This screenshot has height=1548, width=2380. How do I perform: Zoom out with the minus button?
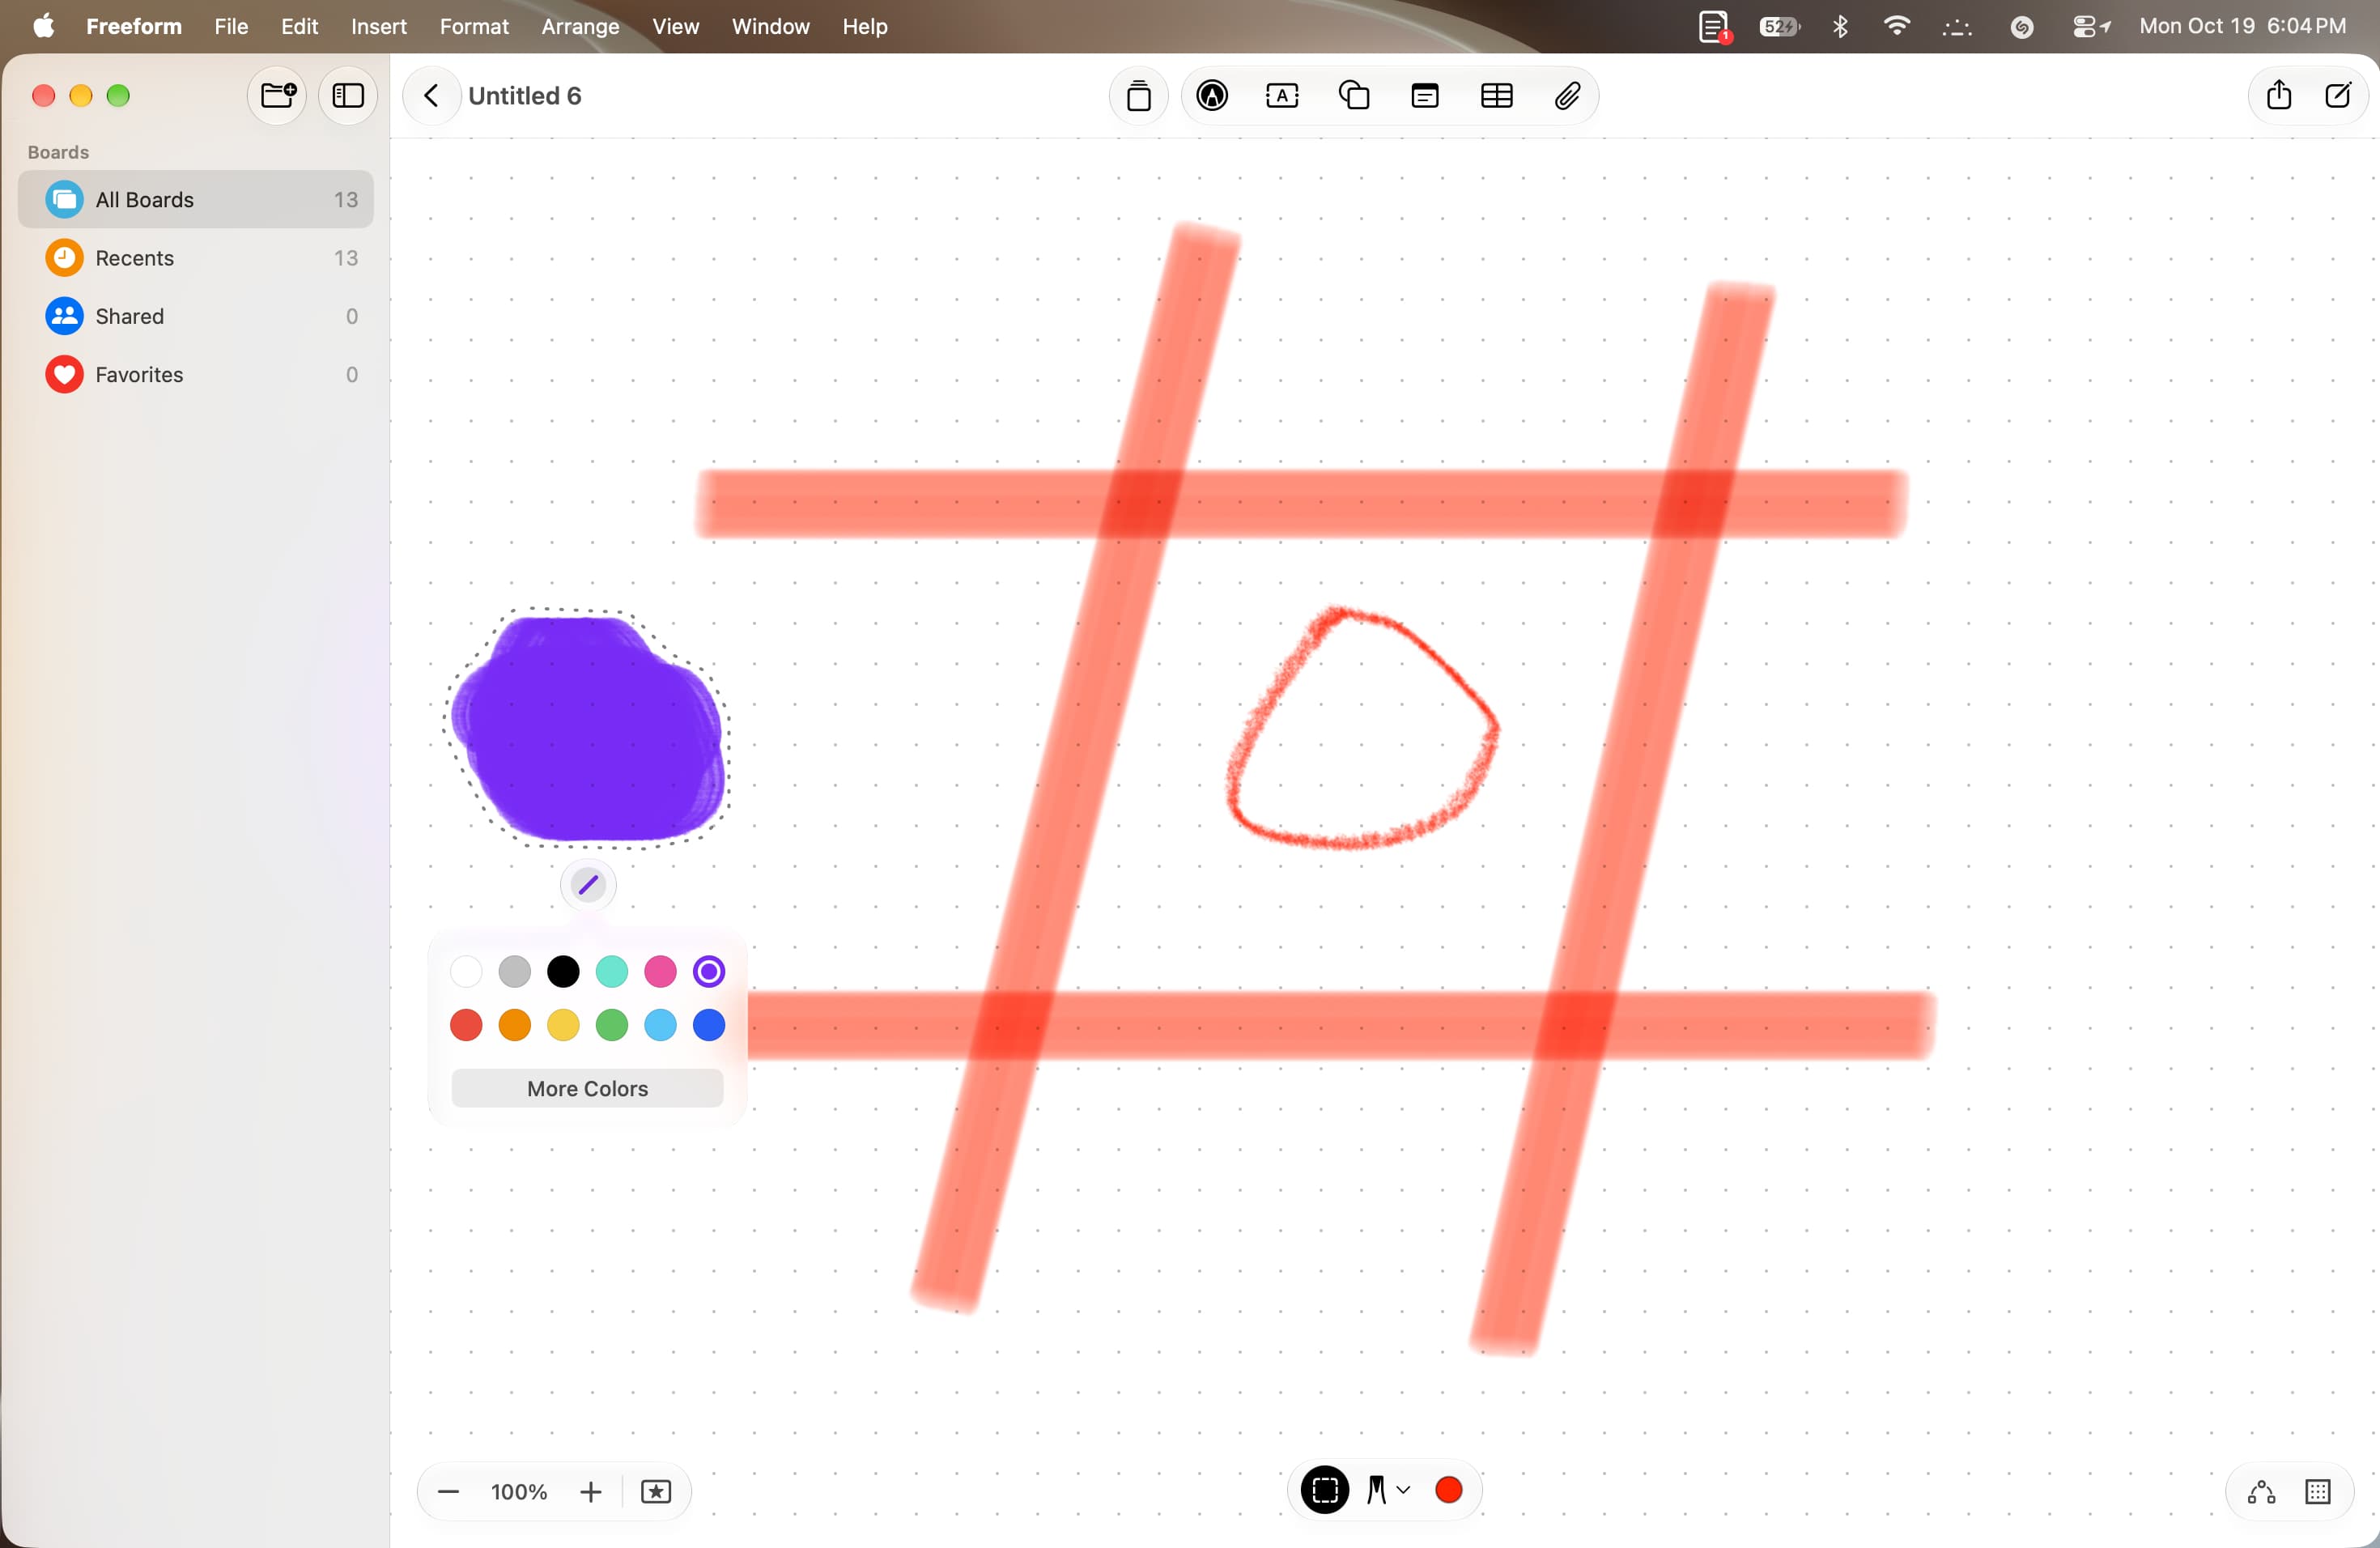point(448,1492)
